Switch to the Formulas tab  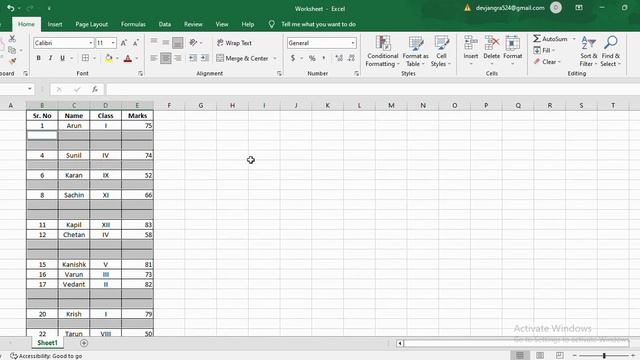coord(133,24)
